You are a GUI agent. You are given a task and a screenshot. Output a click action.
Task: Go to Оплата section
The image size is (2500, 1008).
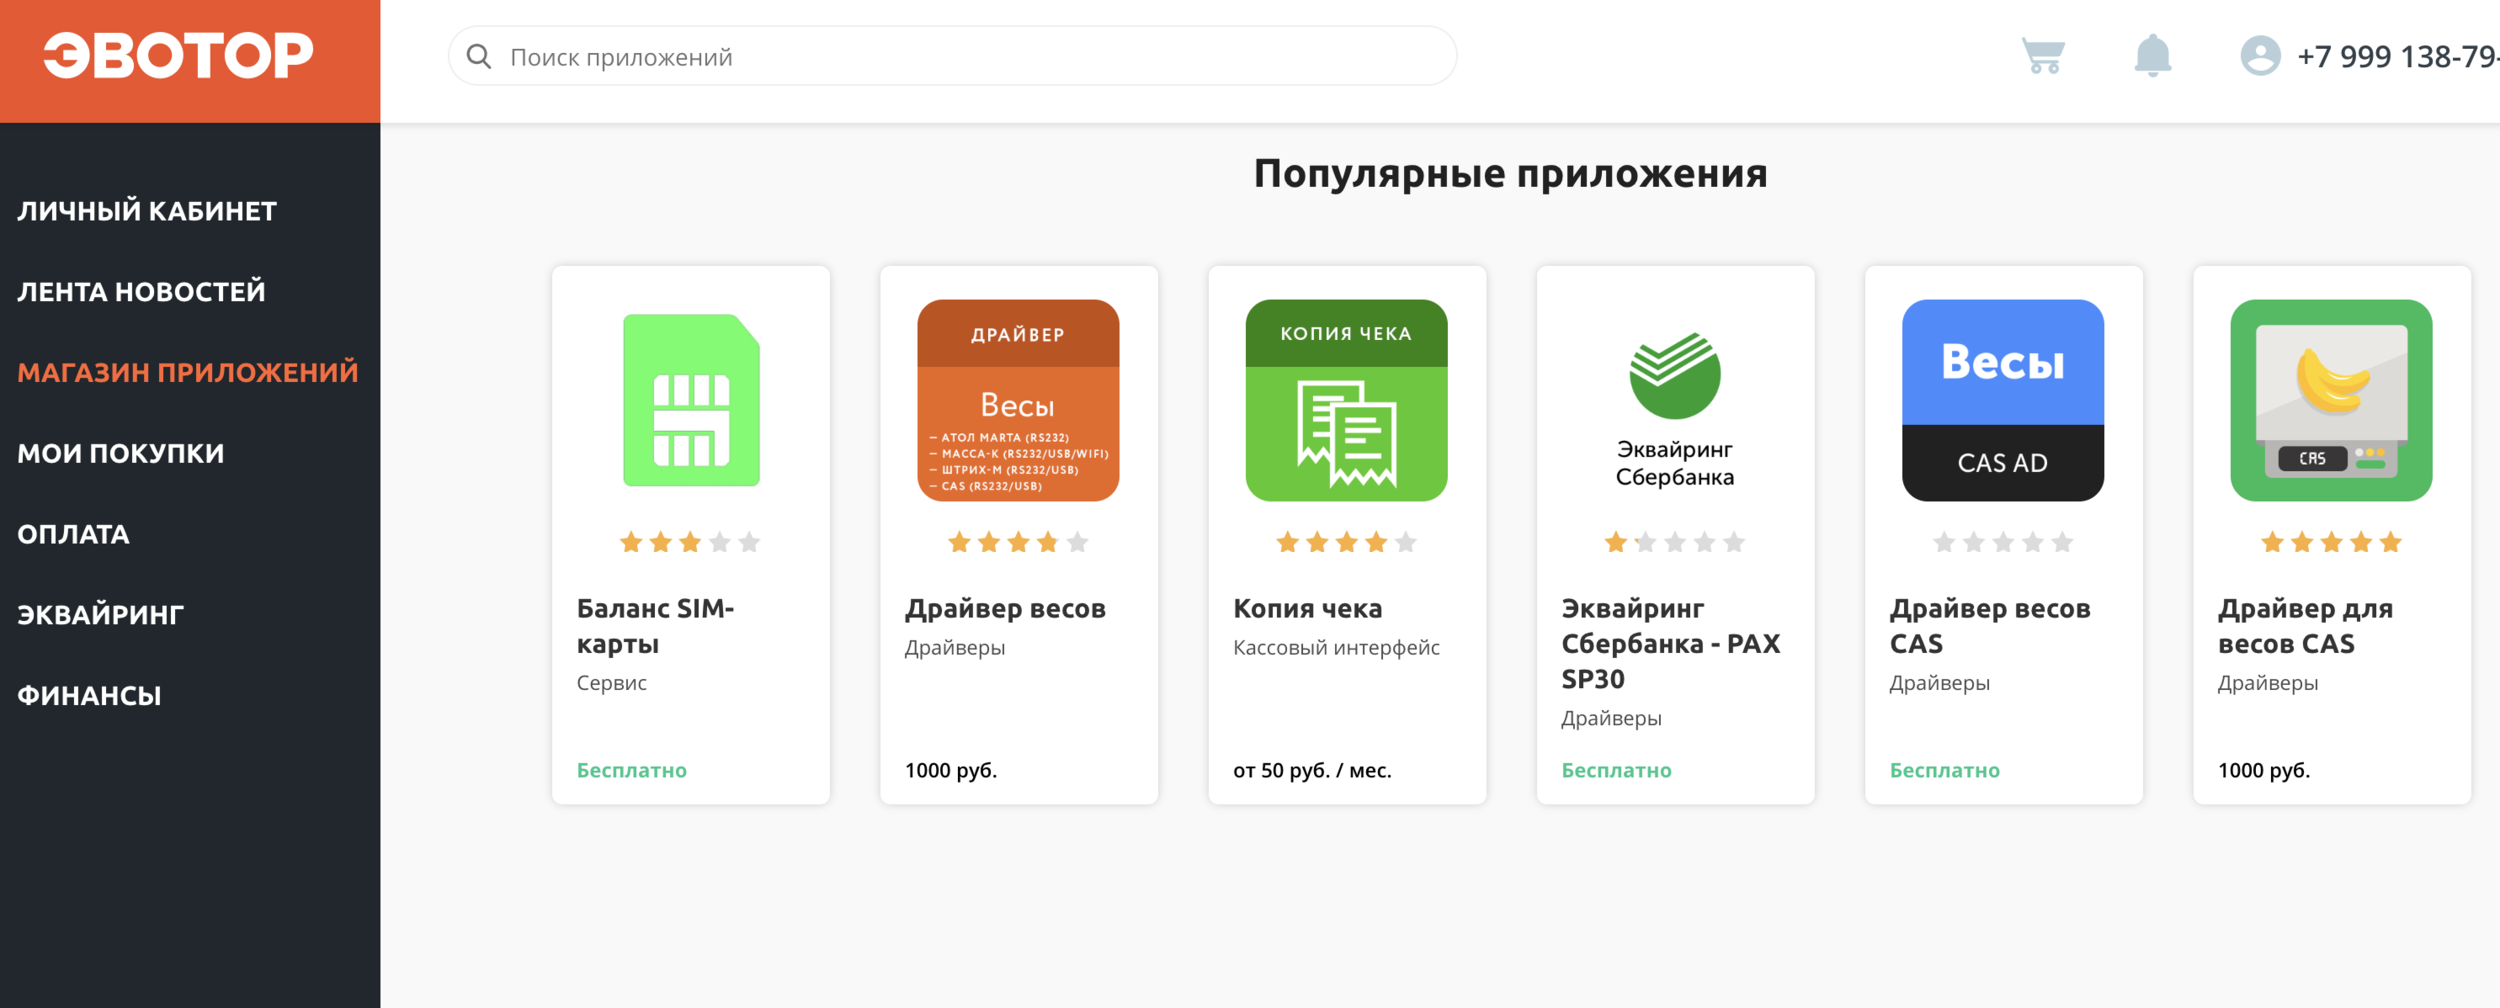[x=73, y=534]
